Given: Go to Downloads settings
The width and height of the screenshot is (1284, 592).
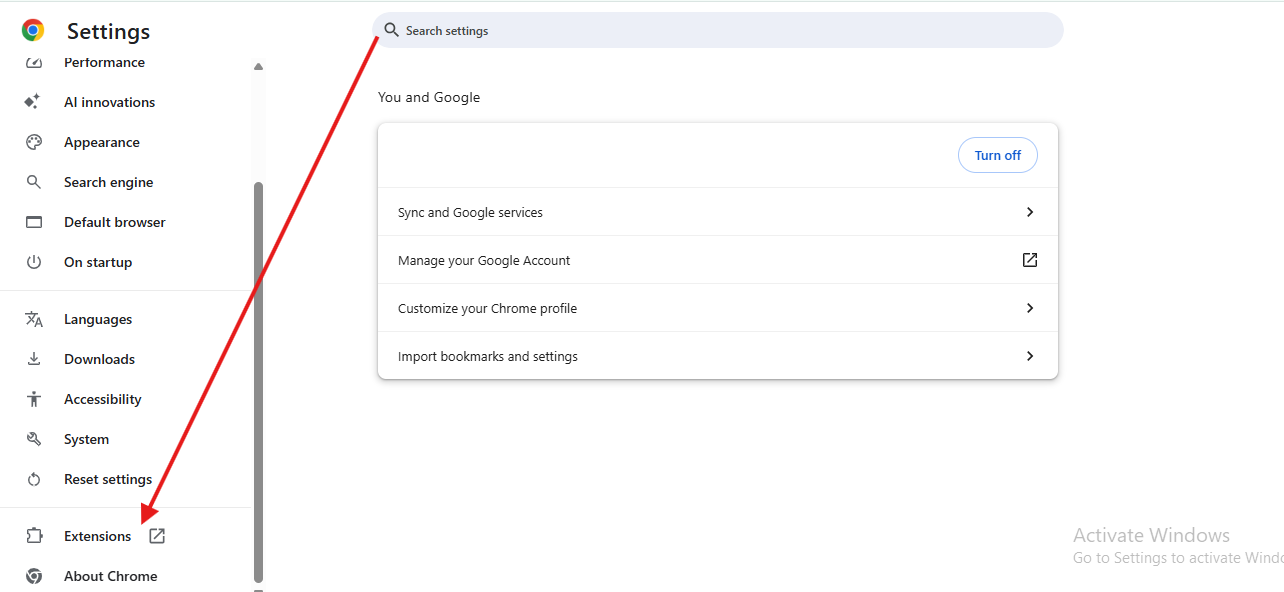Looking at the screenshot, I should click(x=99, y=359).
